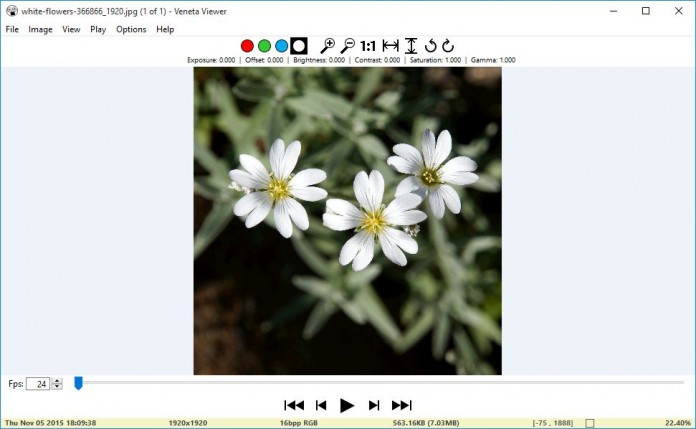Click the Saturation: 1.000 value
The height and width of the screenshot is (429, 696).
click(x=435, y=60)
